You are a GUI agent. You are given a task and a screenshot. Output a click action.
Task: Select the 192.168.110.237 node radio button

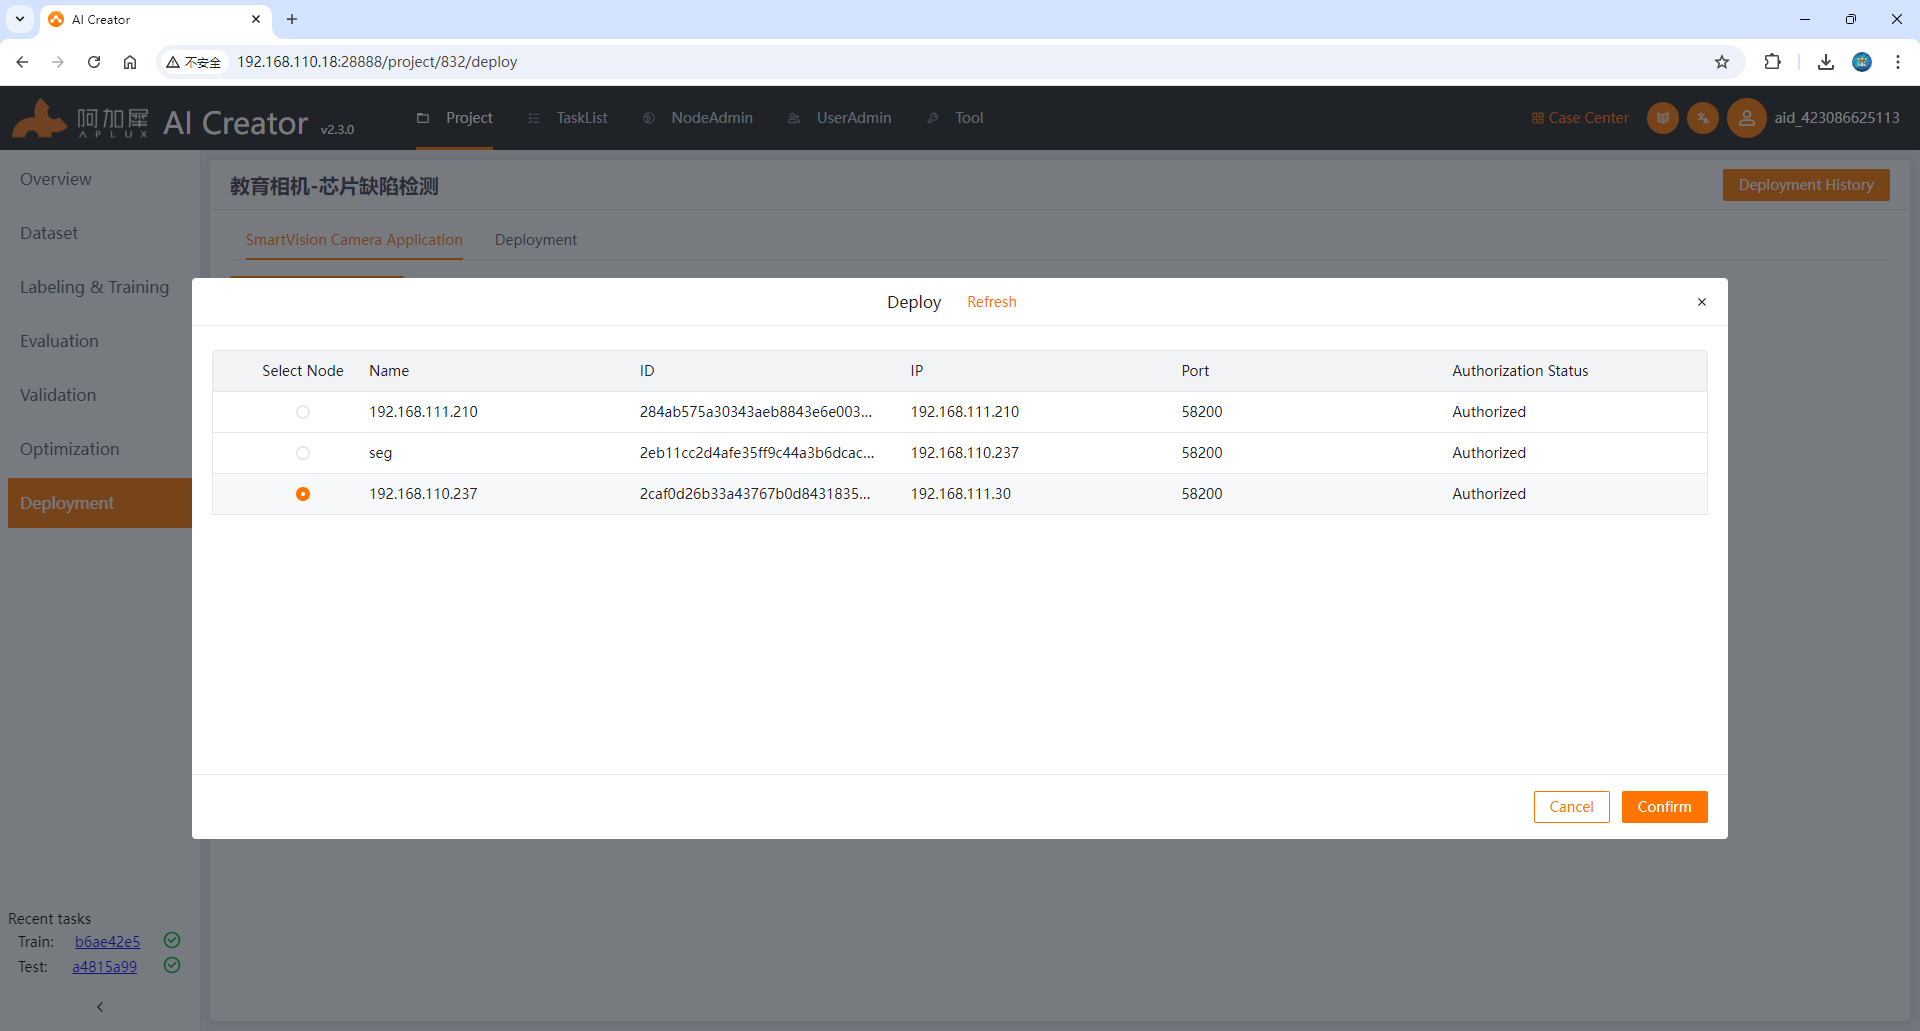point(303,494)
